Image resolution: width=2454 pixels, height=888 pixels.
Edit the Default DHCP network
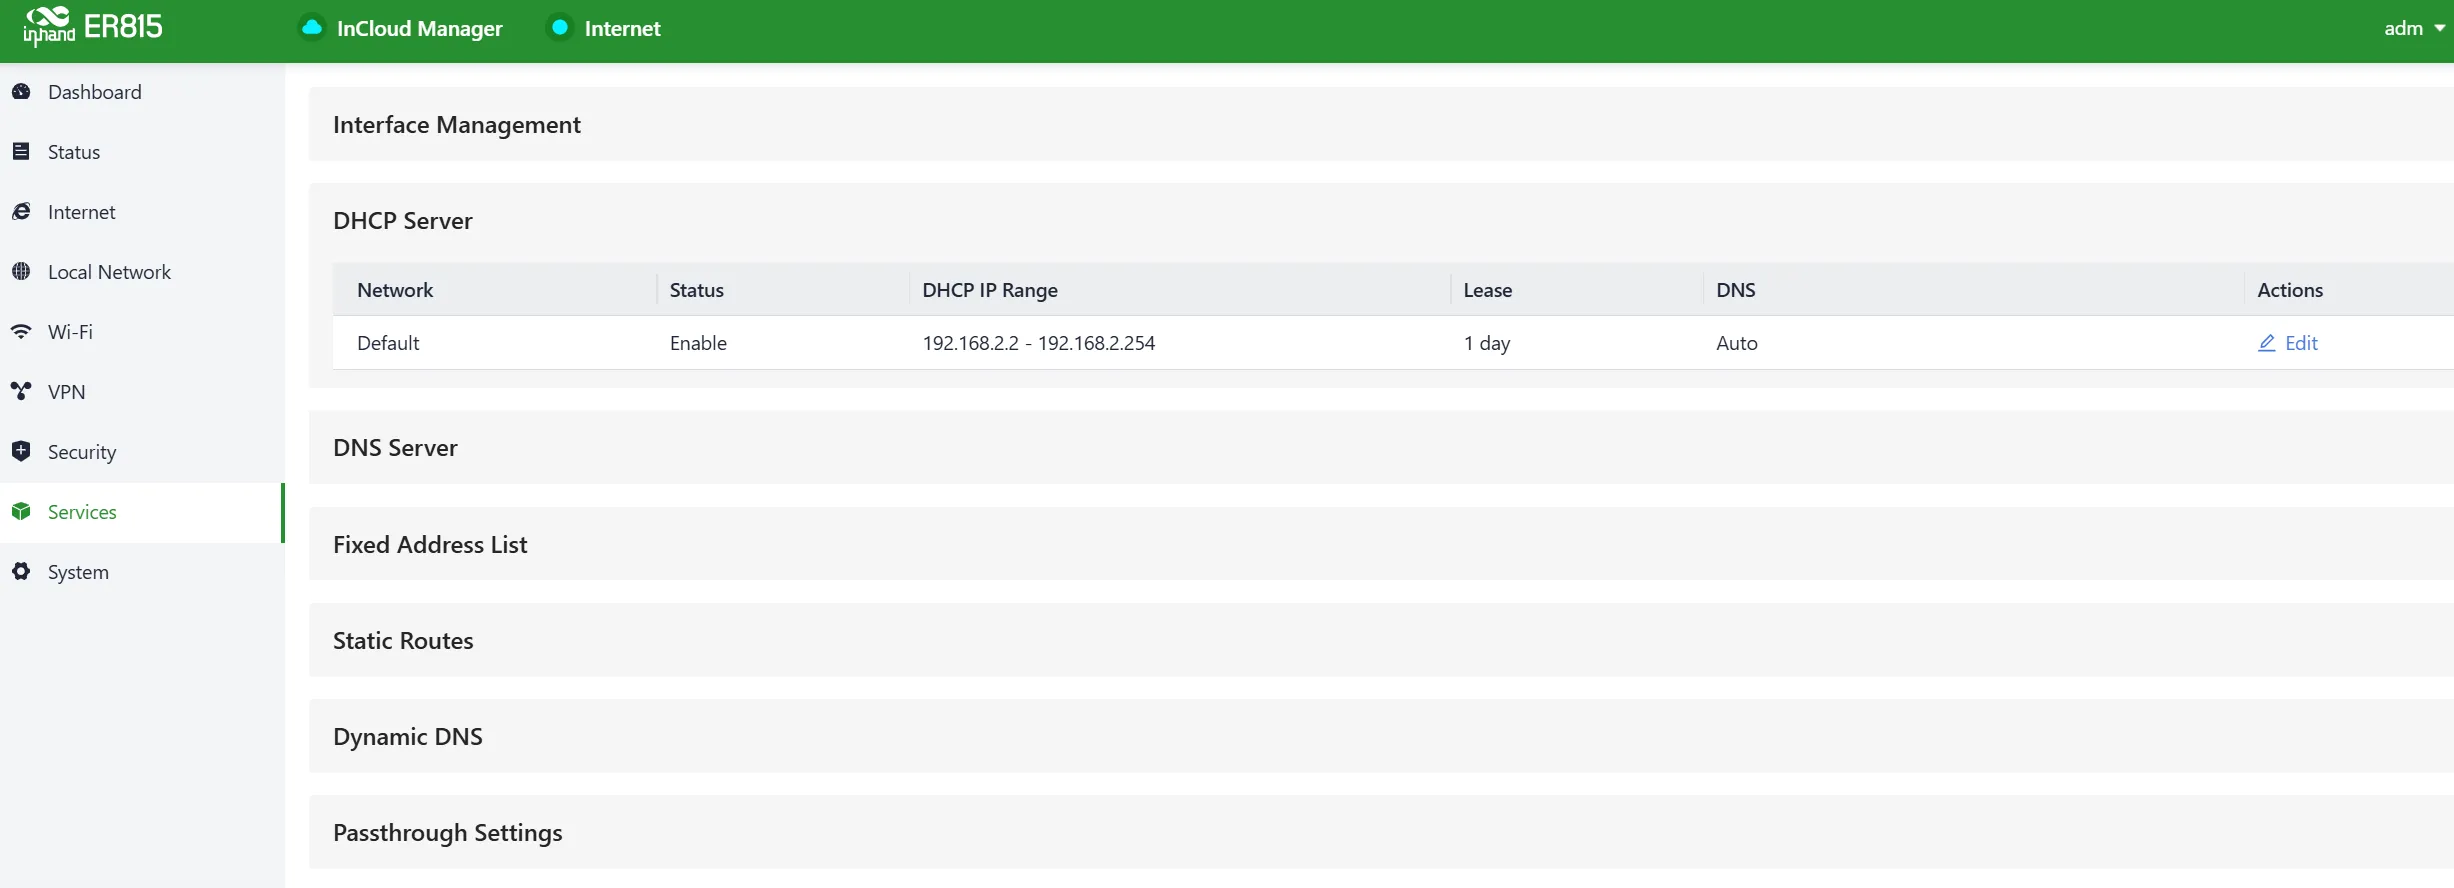pos(2288,343)
